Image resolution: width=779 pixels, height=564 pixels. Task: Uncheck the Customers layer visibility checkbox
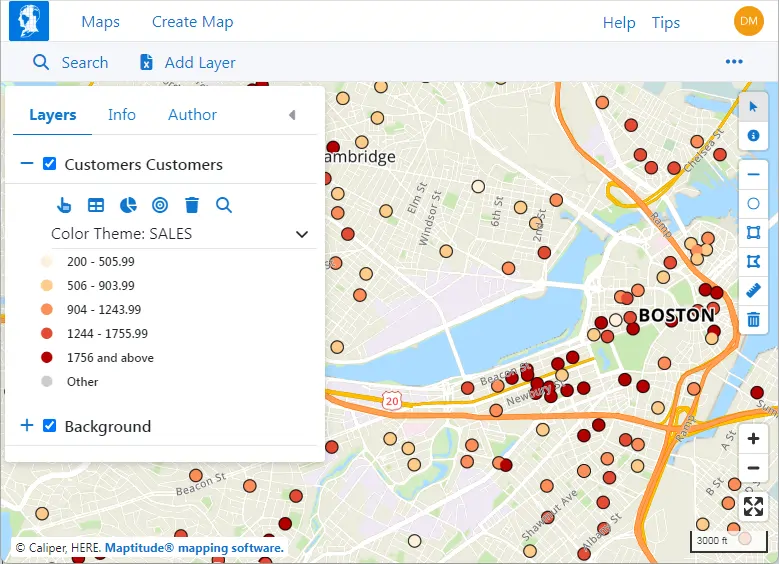click(x=49, y=164)
